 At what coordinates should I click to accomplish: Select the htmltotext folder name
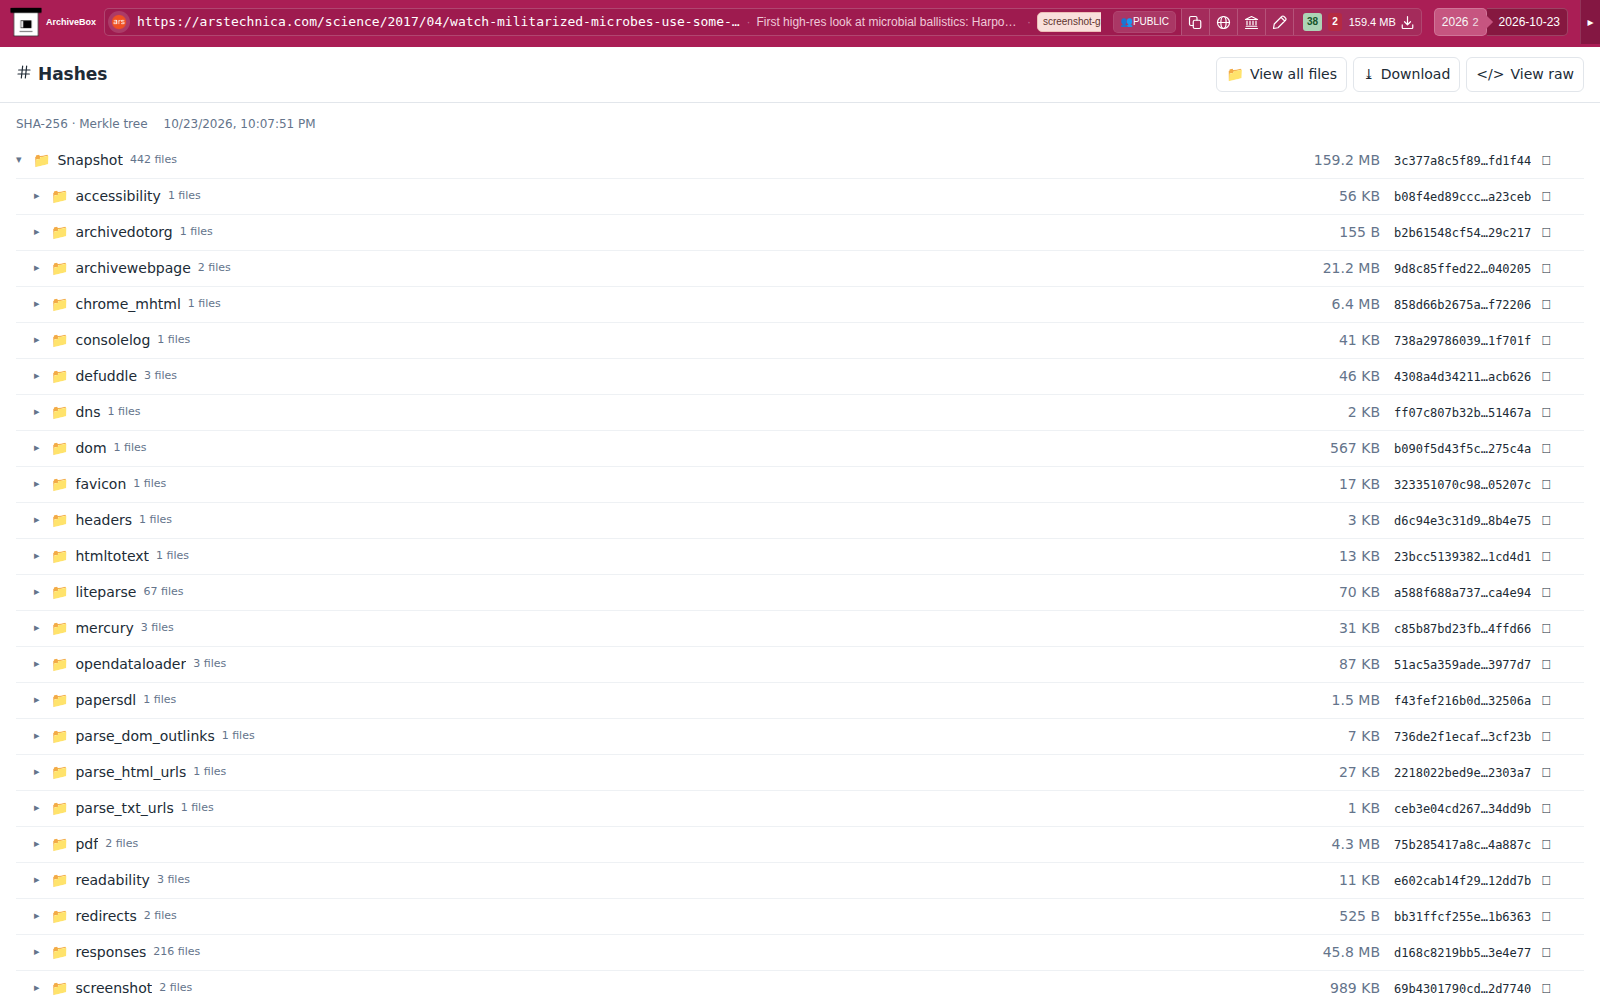pyautogui.click(x=112, y=556)
